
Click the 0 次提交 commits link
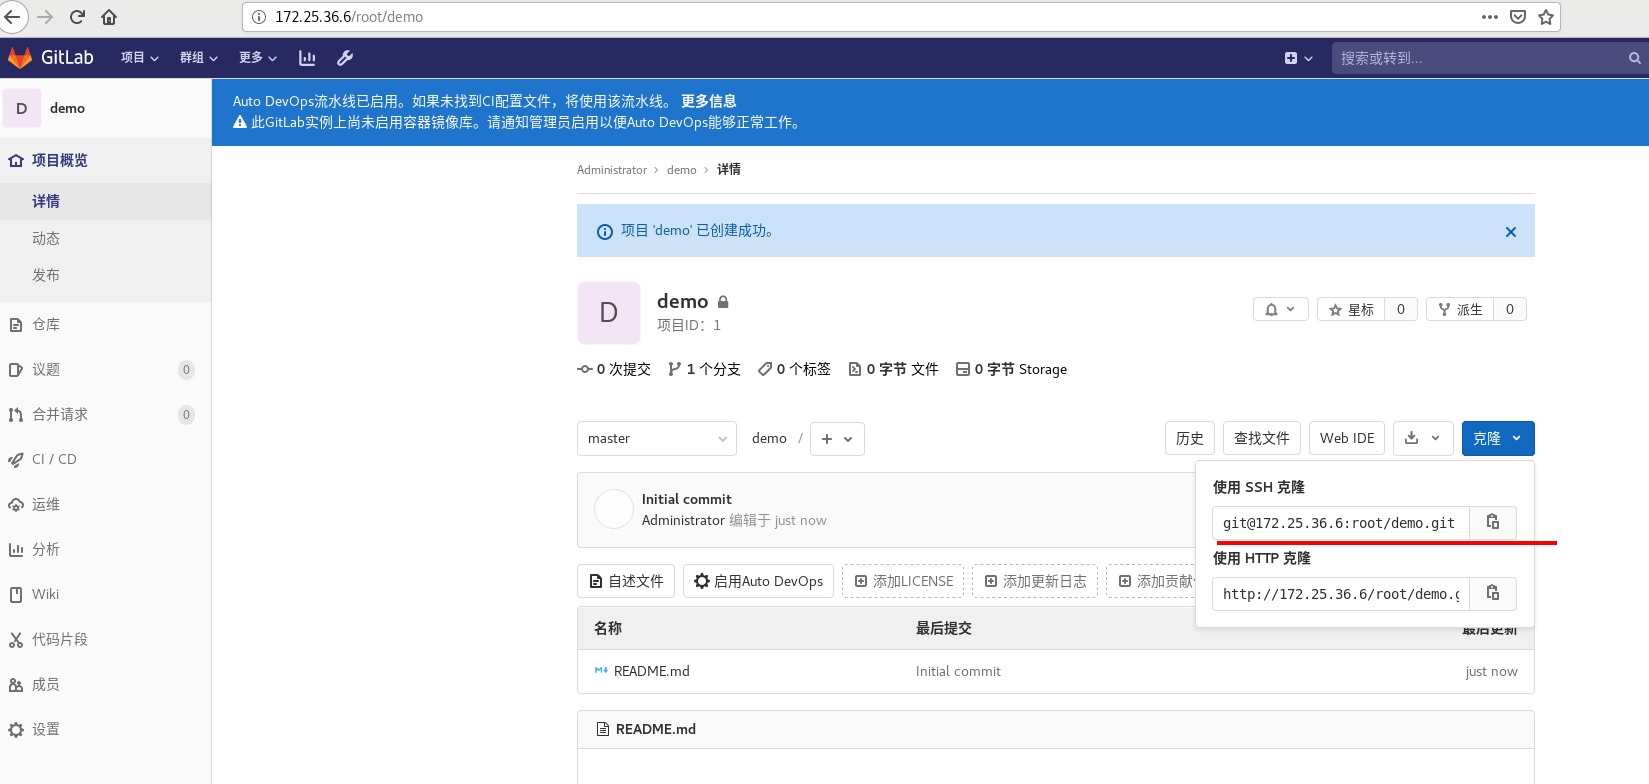(x=614, y=369)
